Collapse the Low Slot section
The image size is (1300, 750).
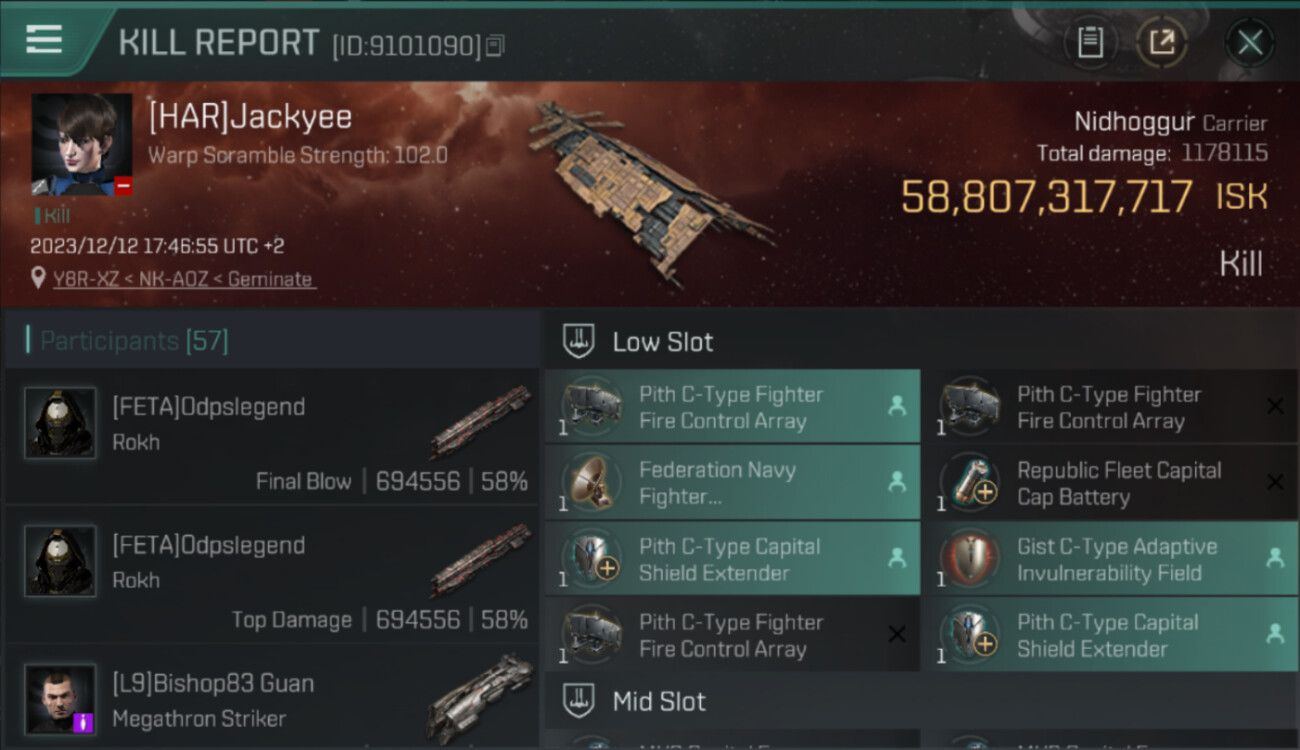coord(579,341)
